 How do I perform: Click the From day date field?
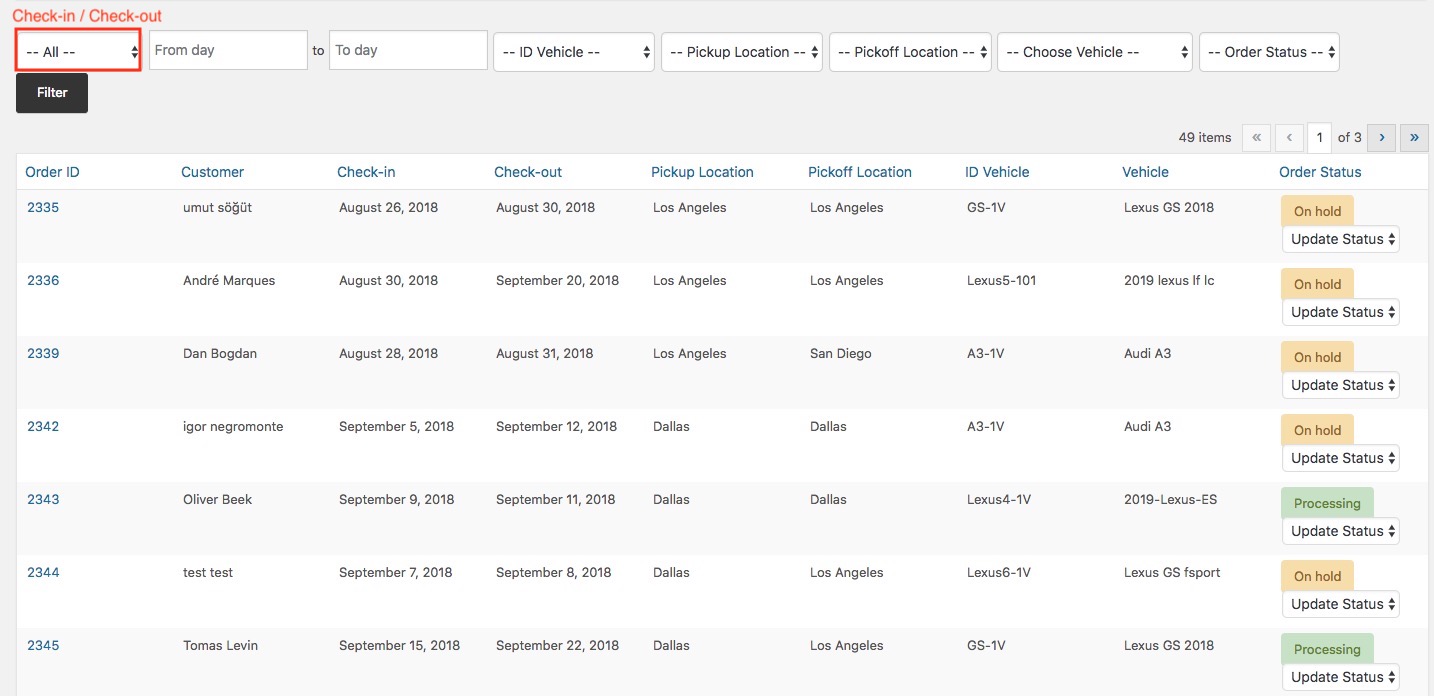coord(228,50)
